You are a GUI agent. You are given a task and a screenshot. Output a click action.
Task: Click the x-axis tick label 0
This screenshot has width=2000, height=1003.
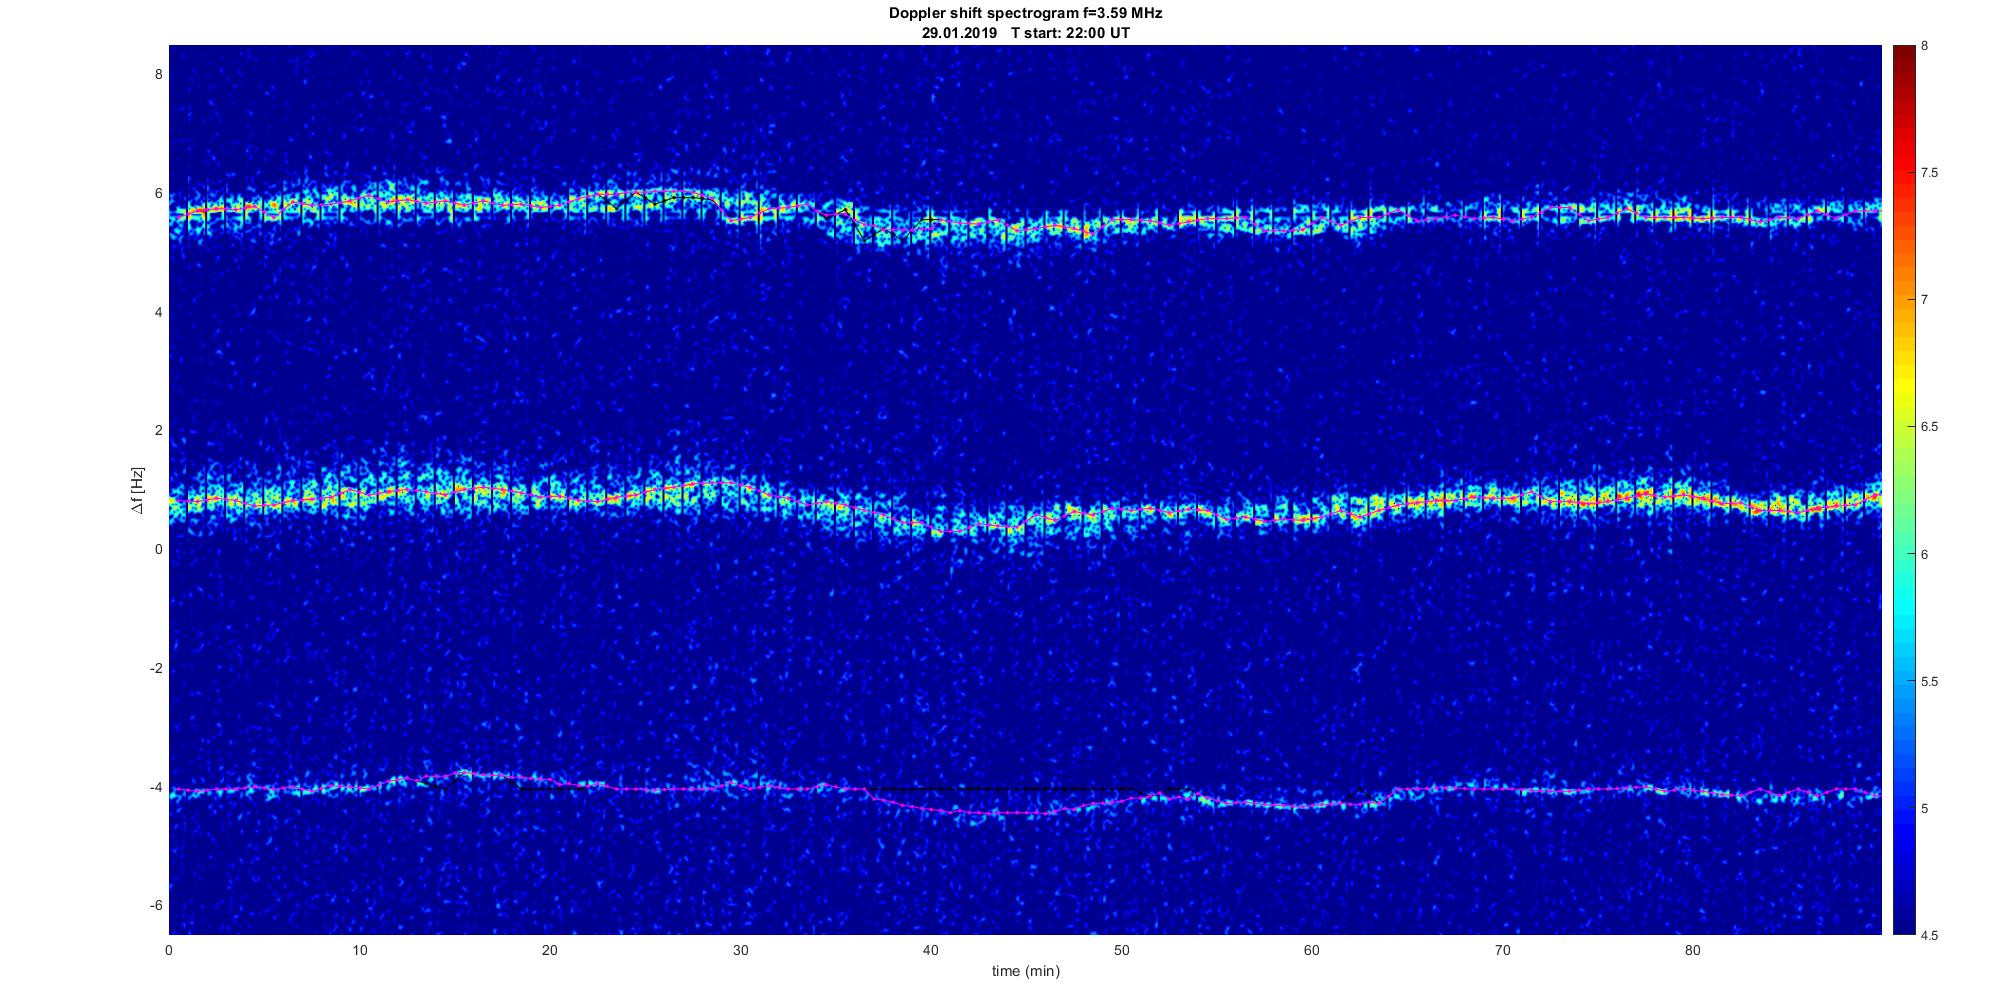pyautogui.click(x=169, y=950)
